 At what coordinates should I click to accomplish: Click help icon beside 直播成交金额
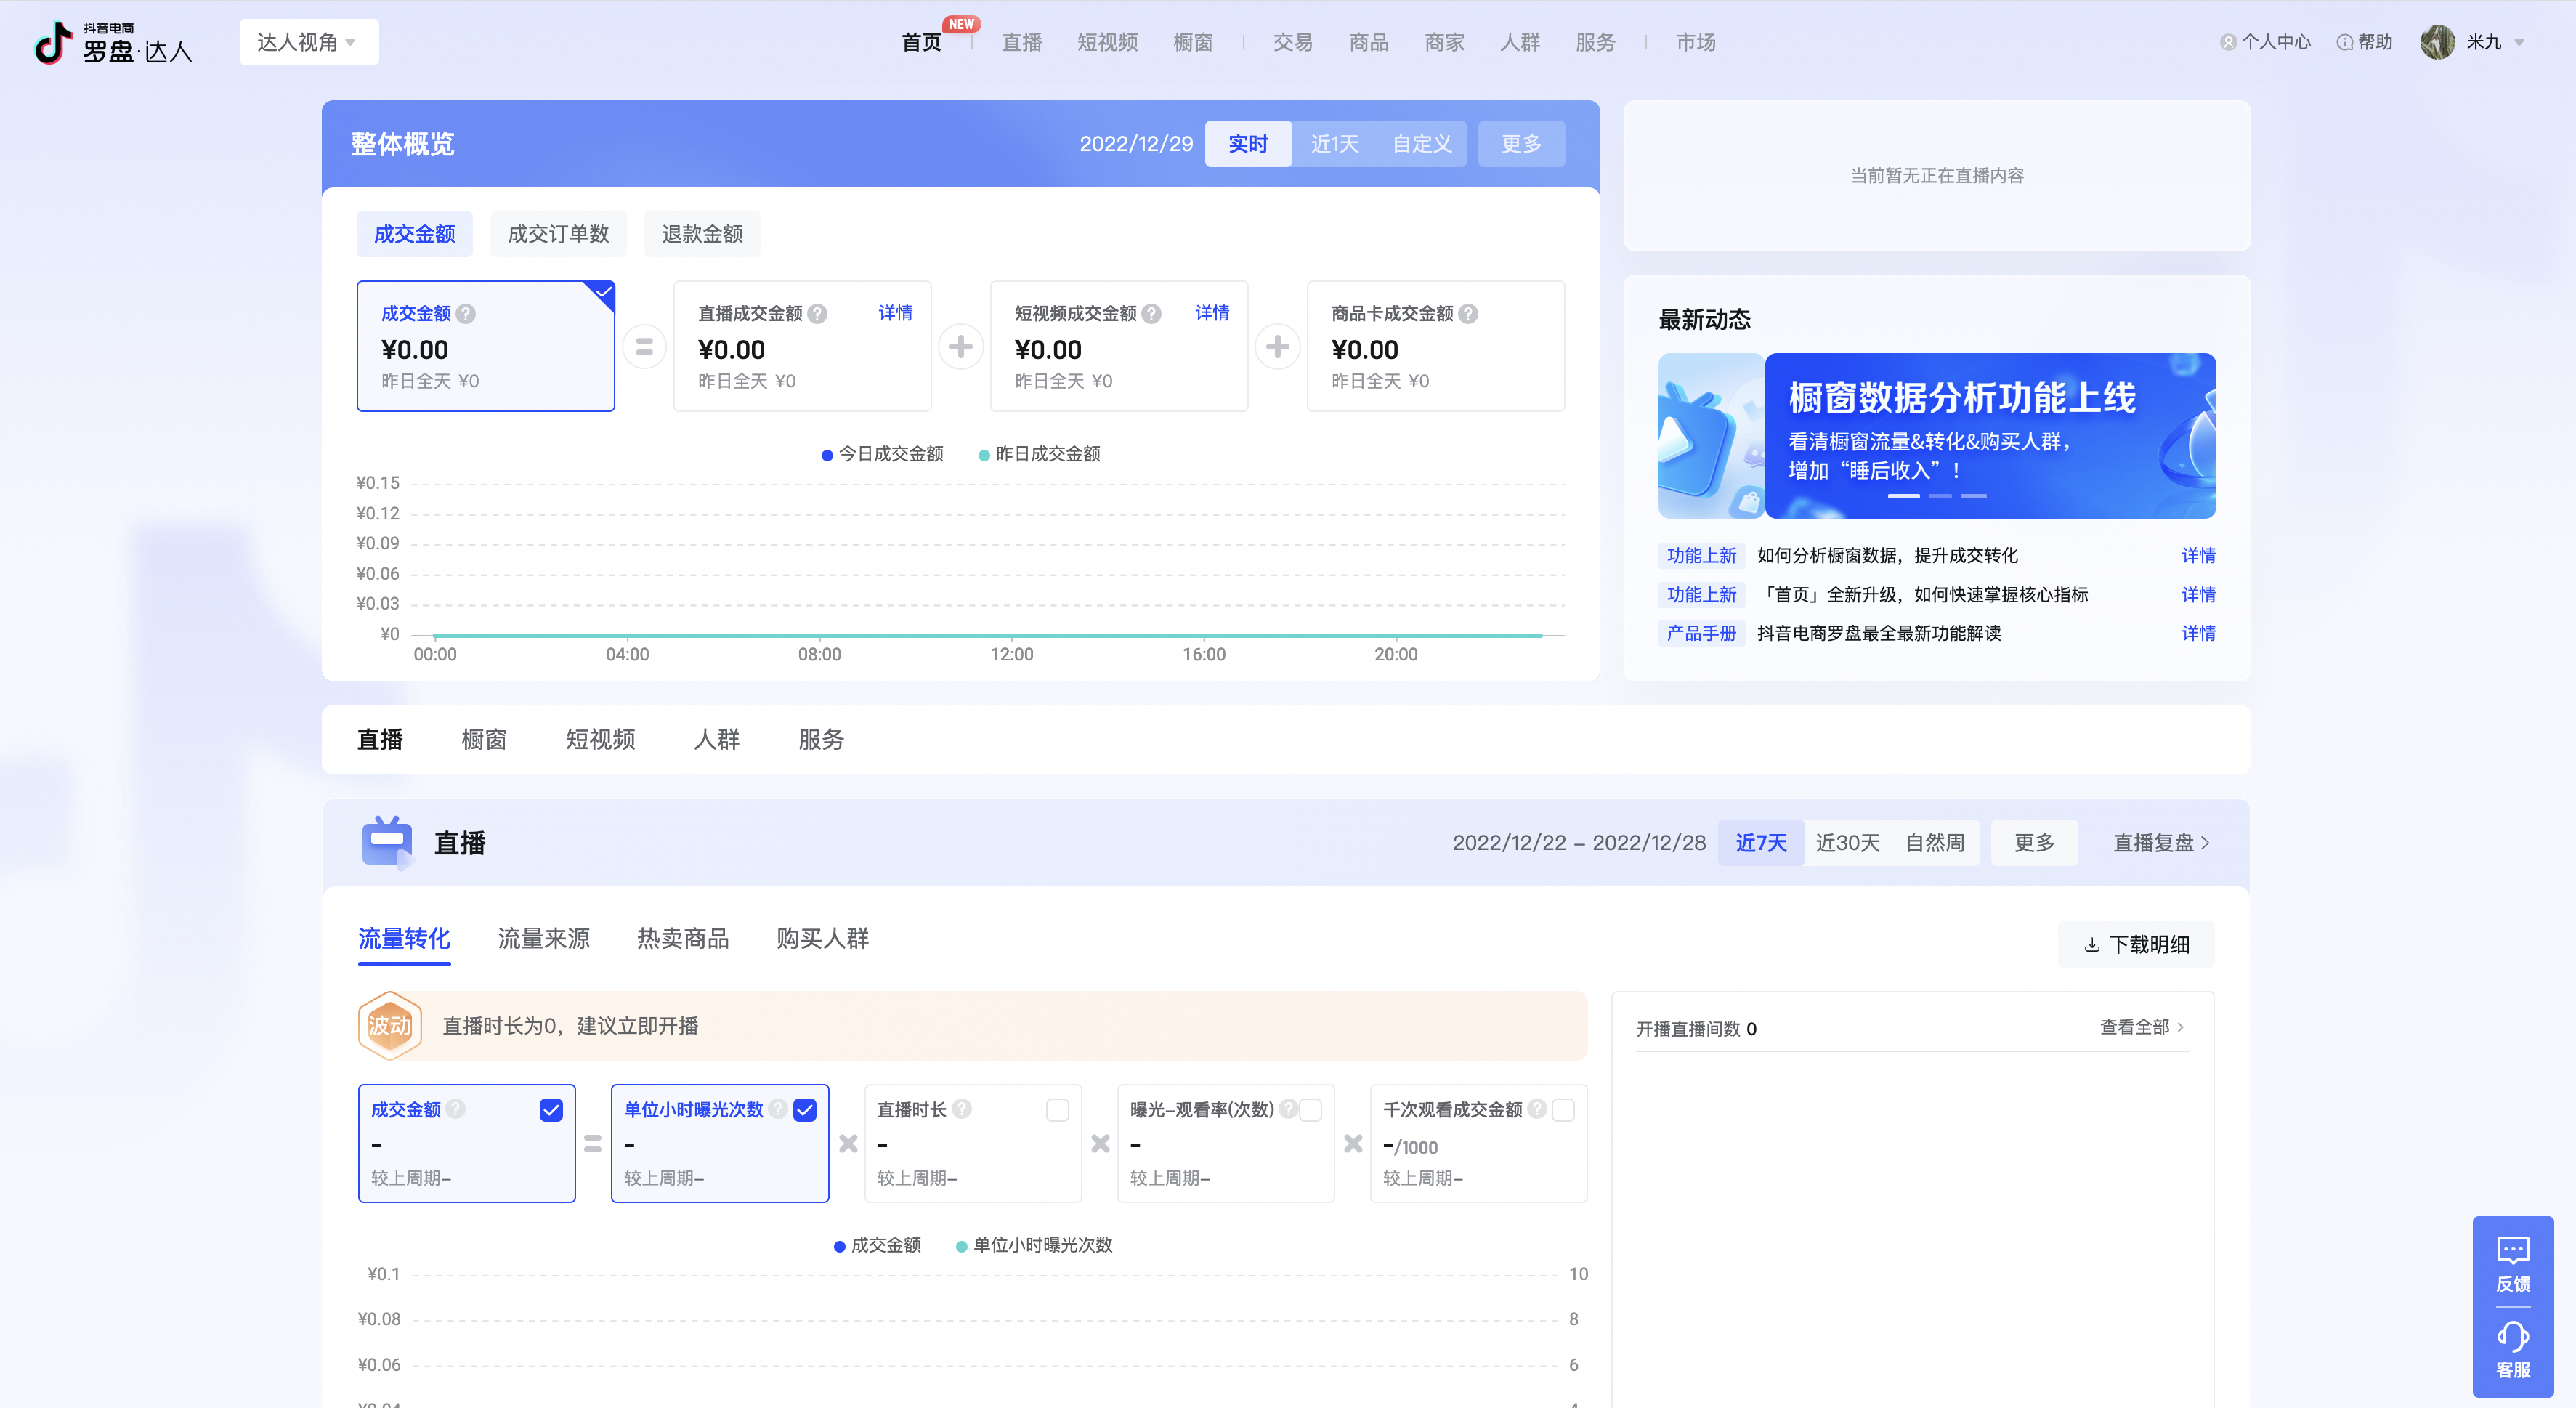tap(817, 314)
